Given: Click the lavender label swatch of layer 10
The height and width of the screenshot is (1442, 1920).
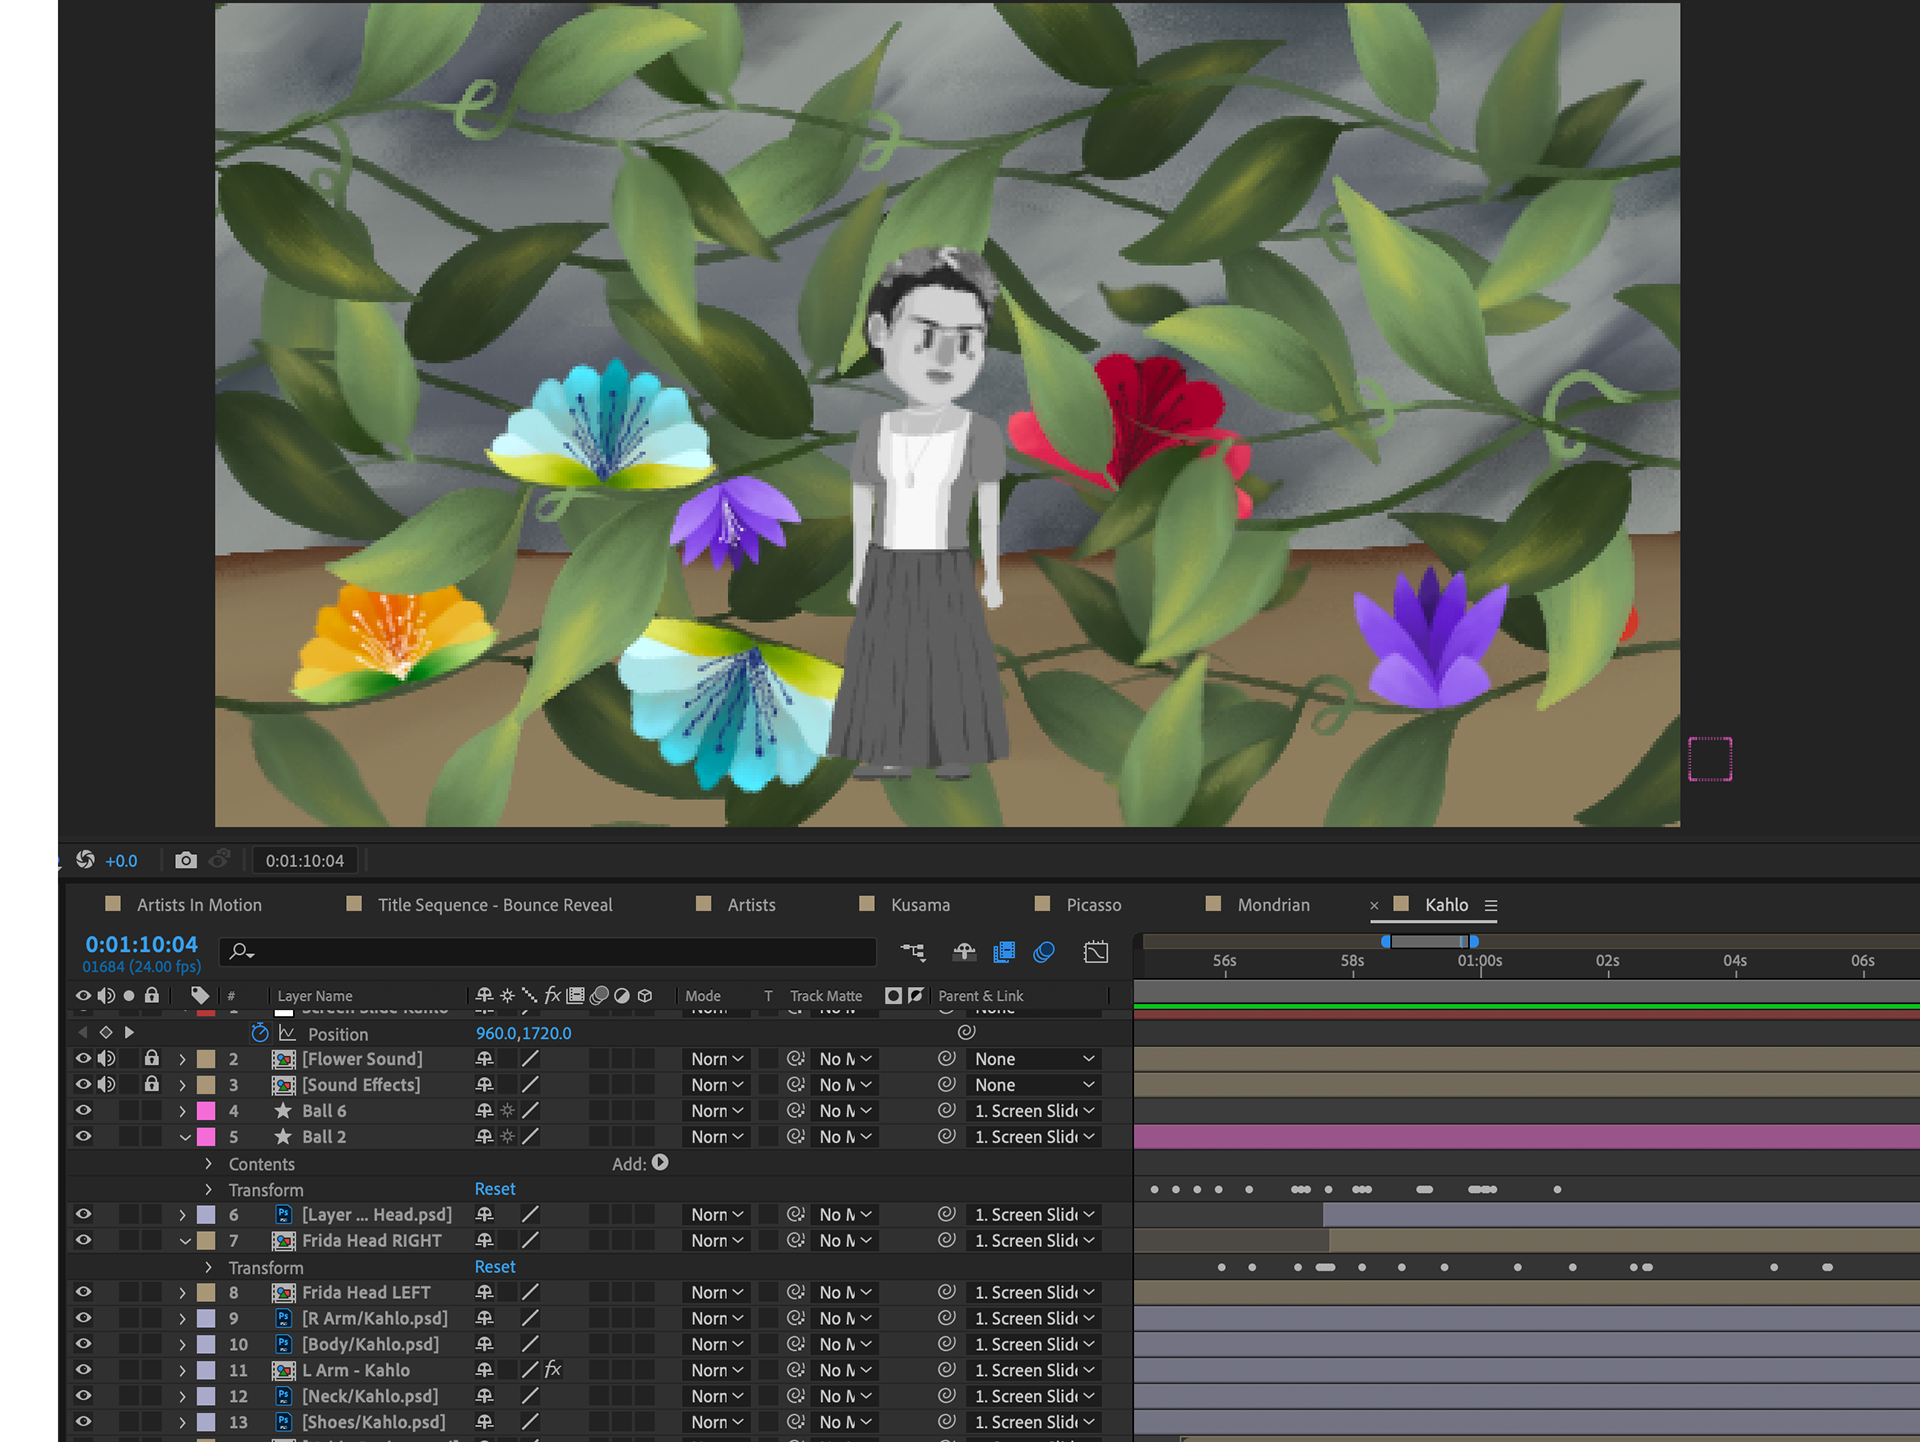Looking at the screenshot, I should click(207, 1345).
